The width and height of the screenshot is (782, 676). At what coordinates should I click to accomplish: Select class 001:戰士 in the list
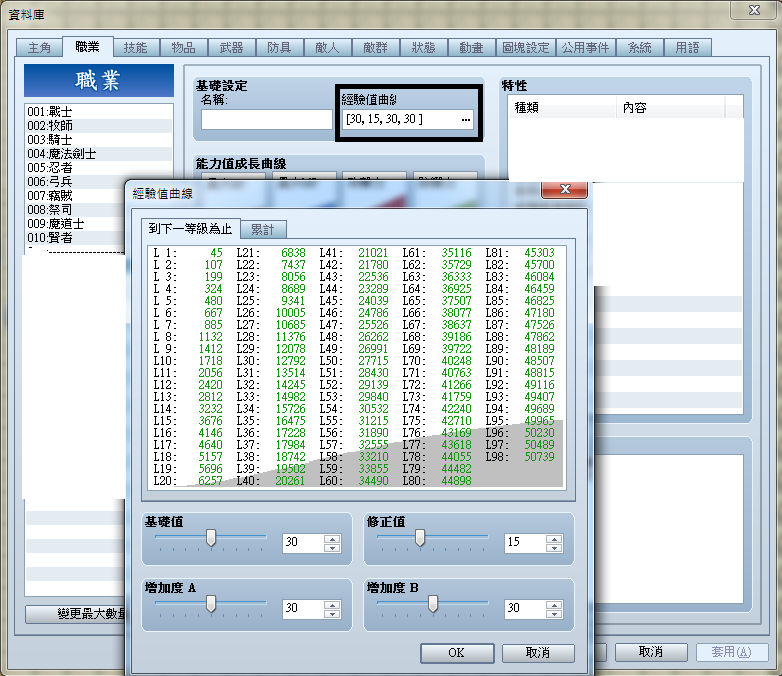pos(99,111)
